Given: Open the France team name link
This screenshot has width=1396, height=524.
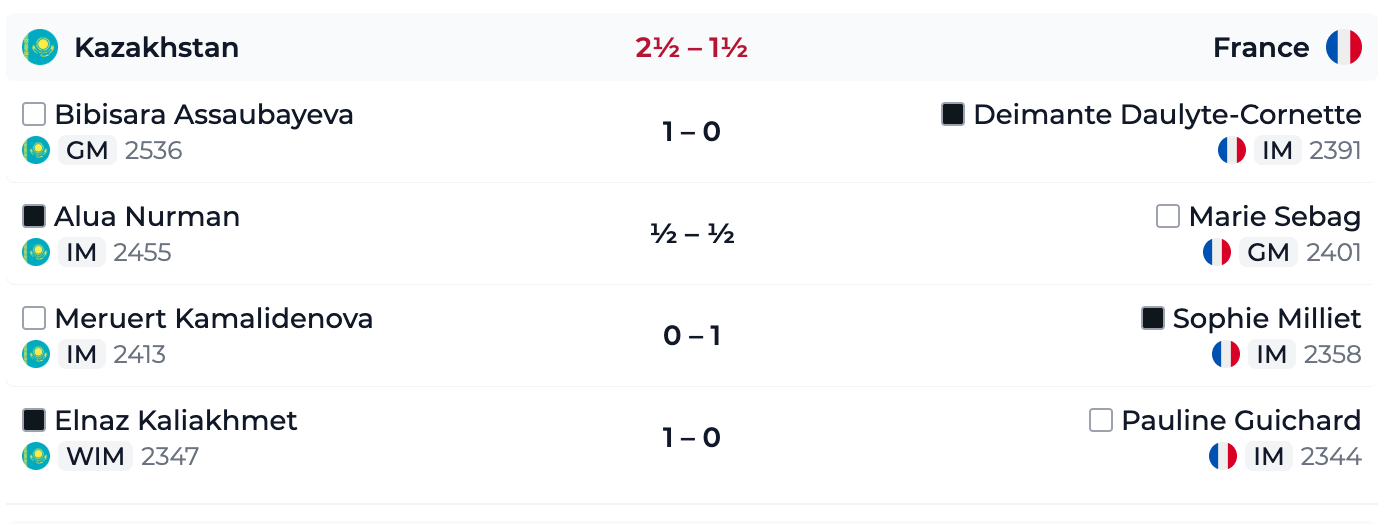Looking at the screenshot, I should pyautogui.click(x=1261, y=47).
